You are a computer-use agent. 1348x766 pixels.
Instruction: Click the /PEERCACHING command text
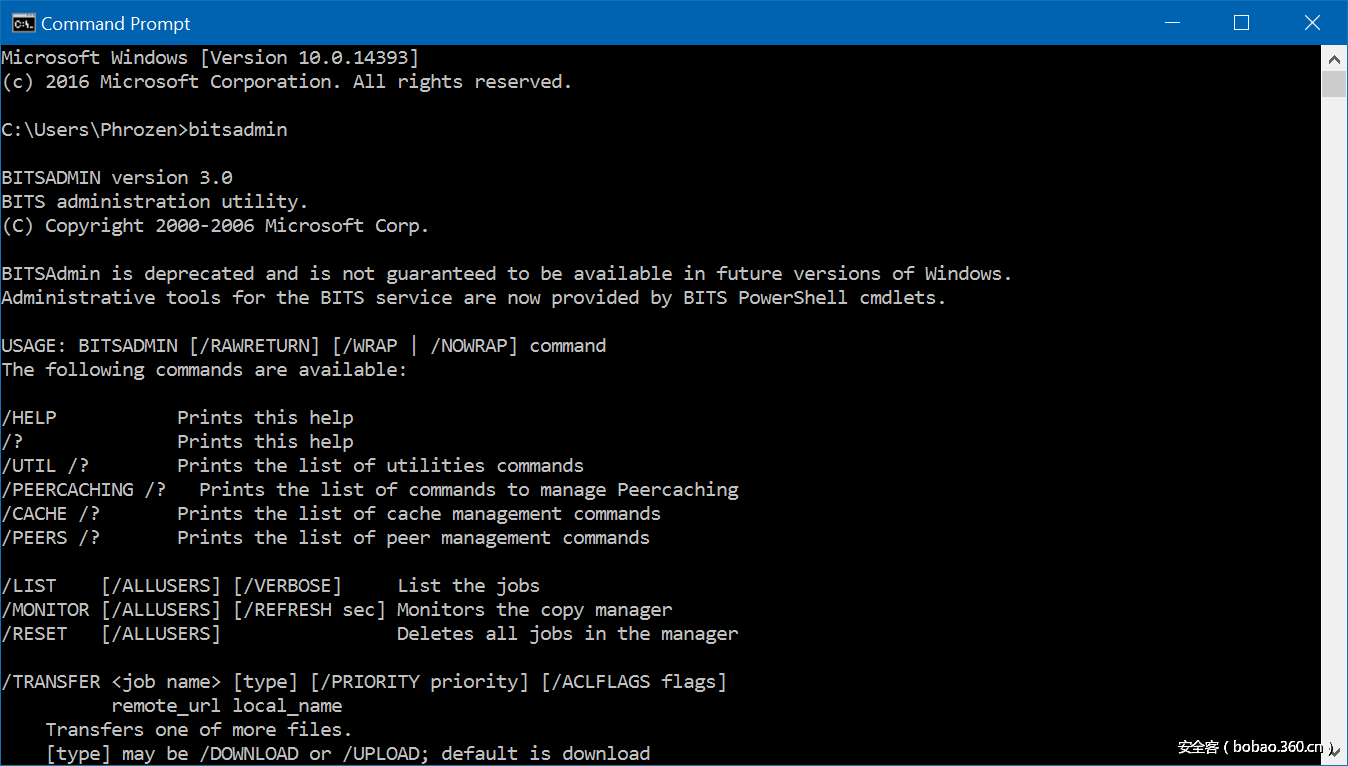click(x=68, y=490)
